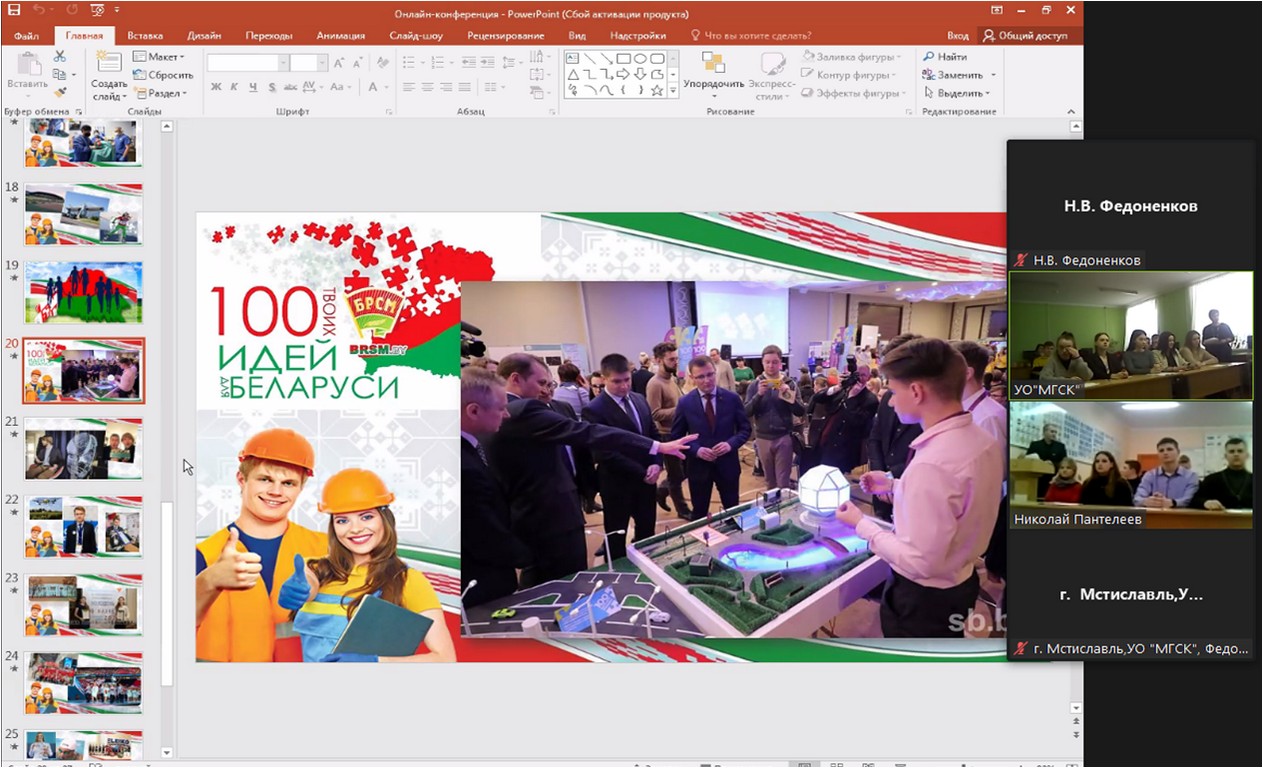Switch to the Слайд-шоу tab
The width and height of the screenshot is (1263, 768).
(416, 35)
